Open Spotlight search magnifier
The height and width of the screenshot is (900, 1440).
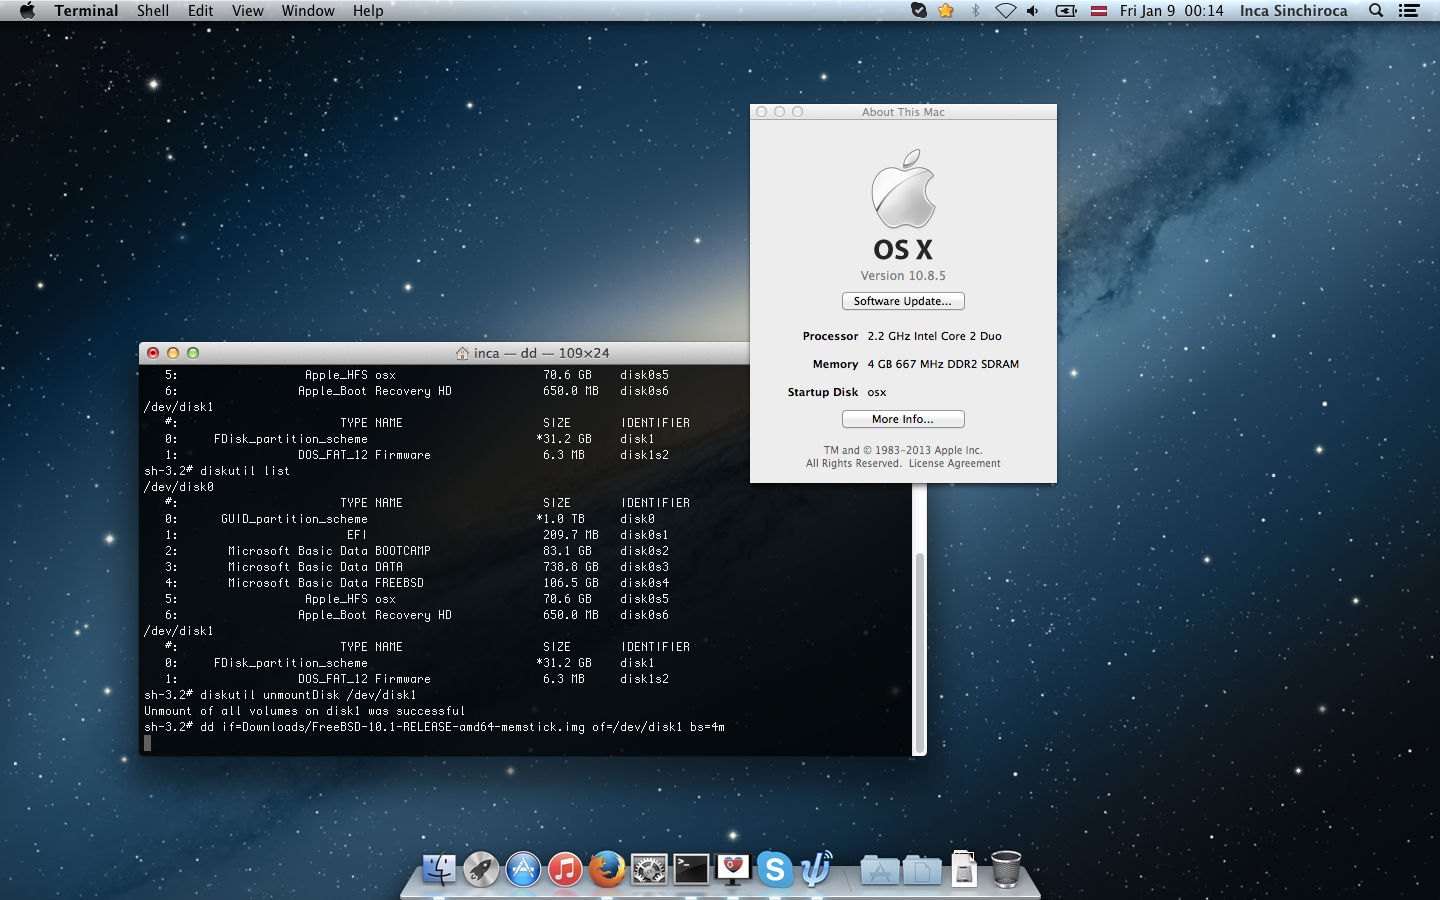click(x=1376, y=10)
